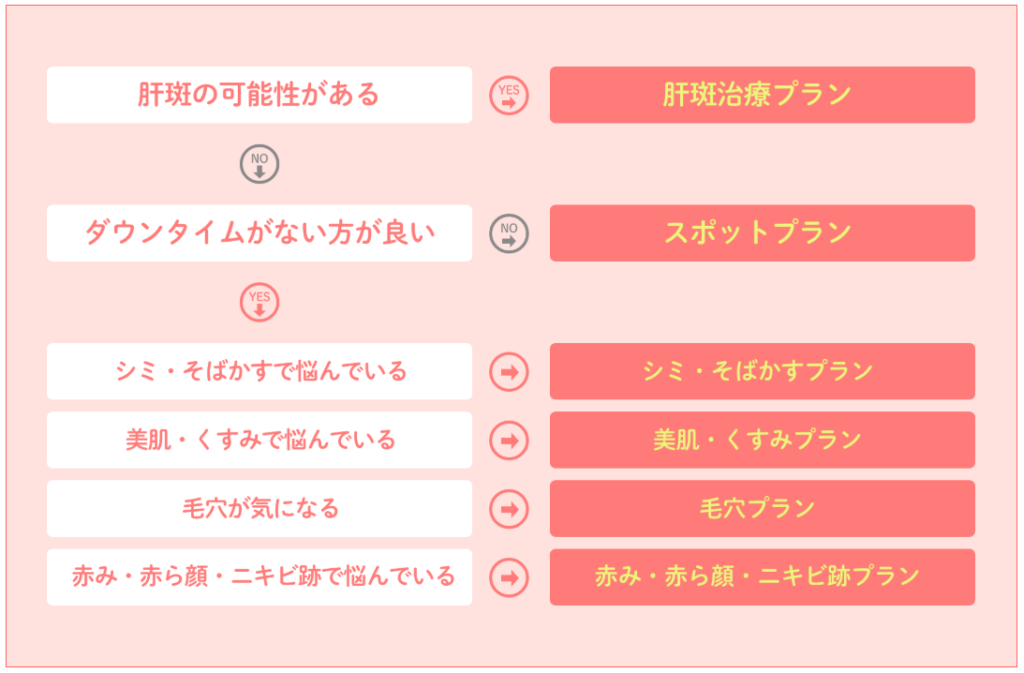
Task: Click the シミ・そばかすで悩んでいる box
Action: (x=259, y=371)
